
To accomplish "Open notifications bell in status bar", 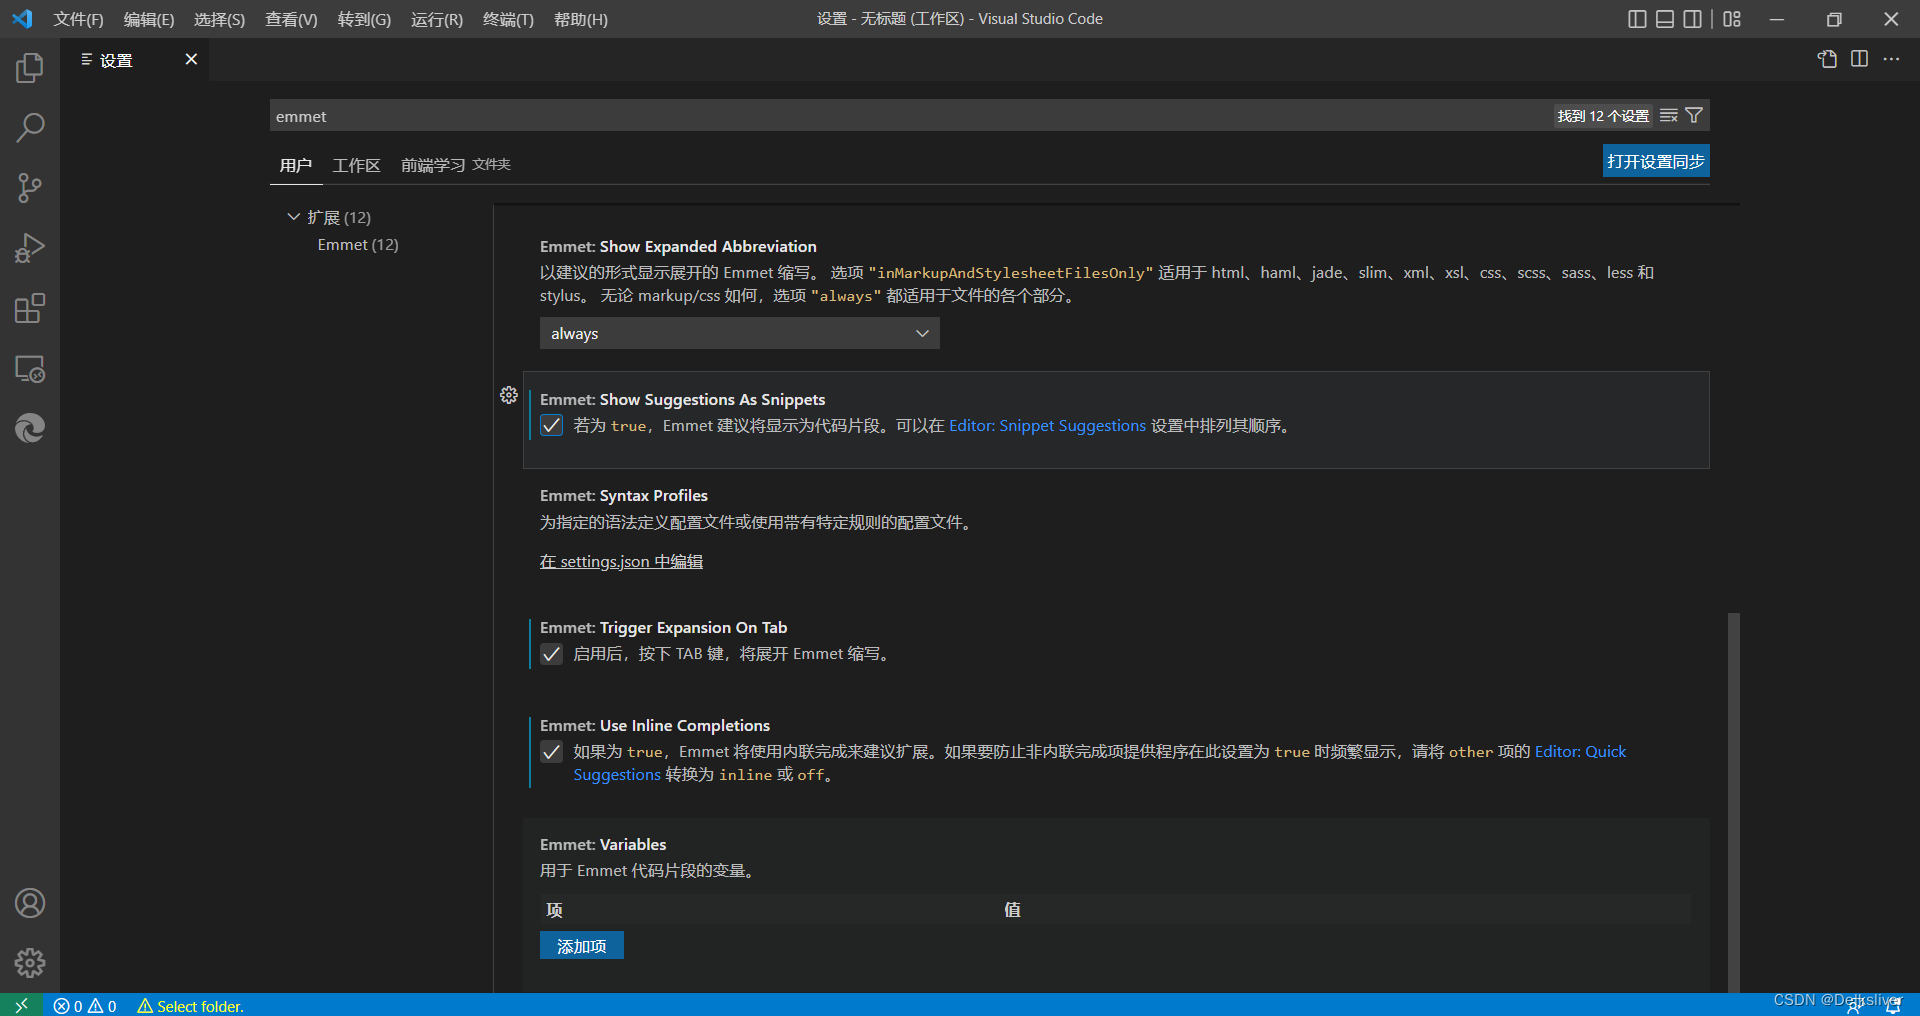I will click(x=1893, y=1006).
